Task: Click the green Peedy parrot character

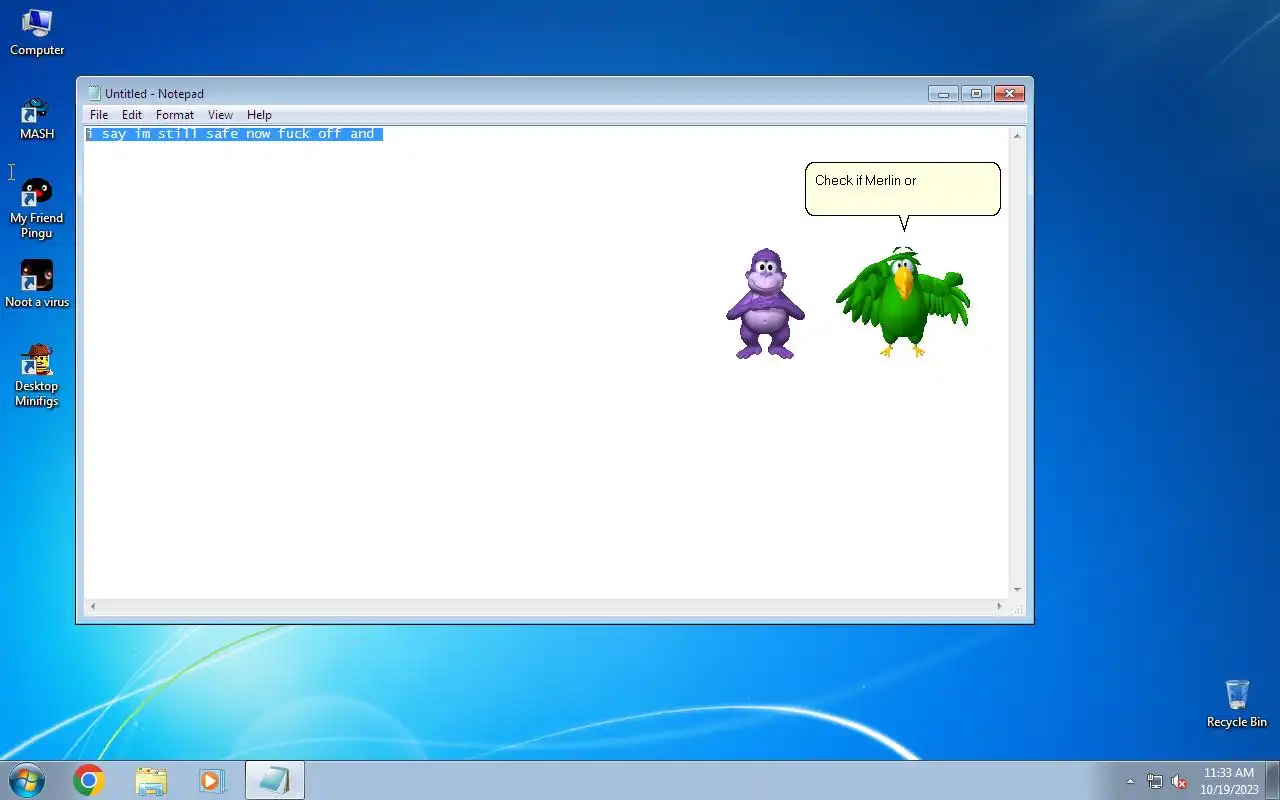Action: click(903, 302)
